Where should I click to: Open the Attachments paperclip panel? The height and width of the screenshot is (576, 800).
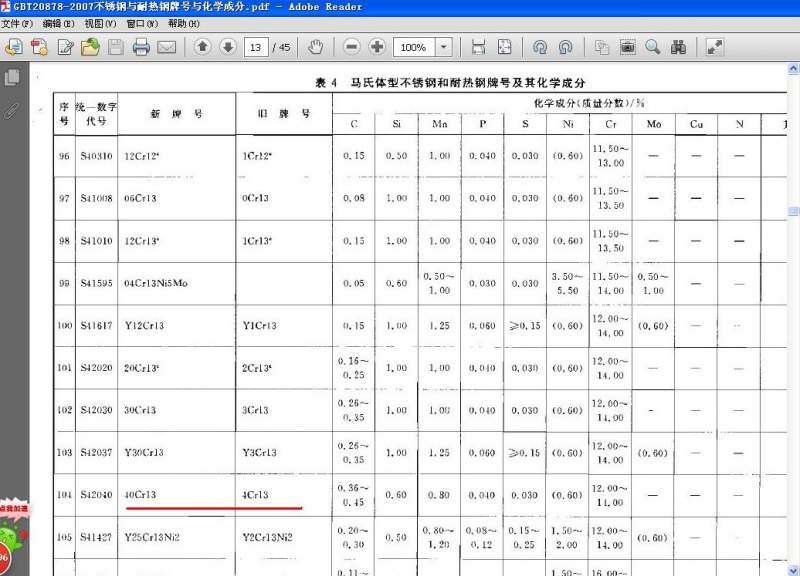(x=12, y=111)
